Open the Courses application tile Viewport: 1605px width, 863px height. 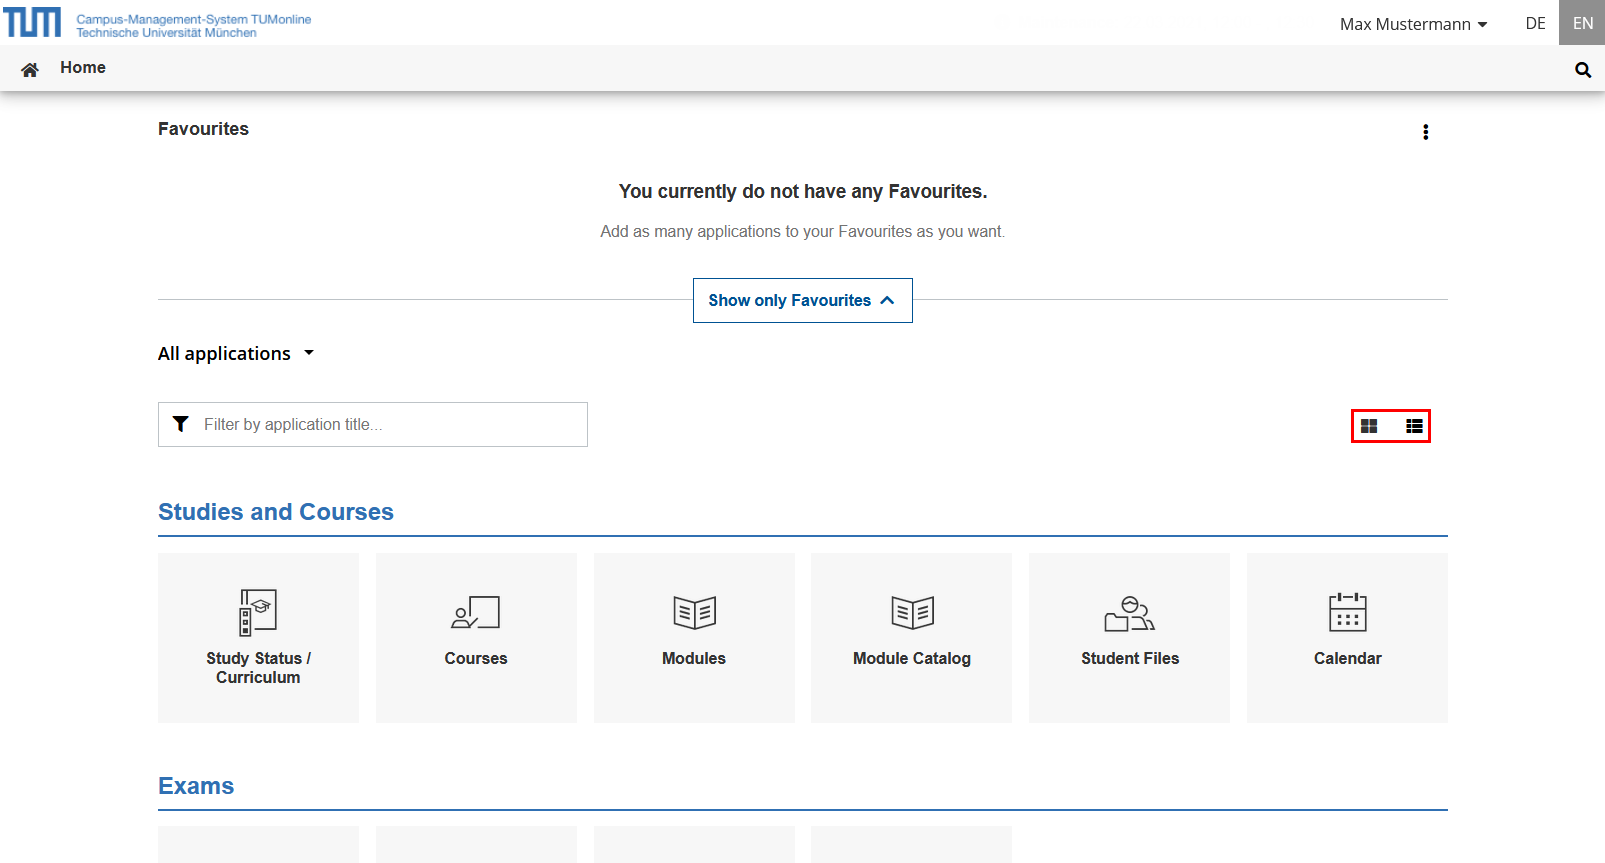tap(476, 637)
